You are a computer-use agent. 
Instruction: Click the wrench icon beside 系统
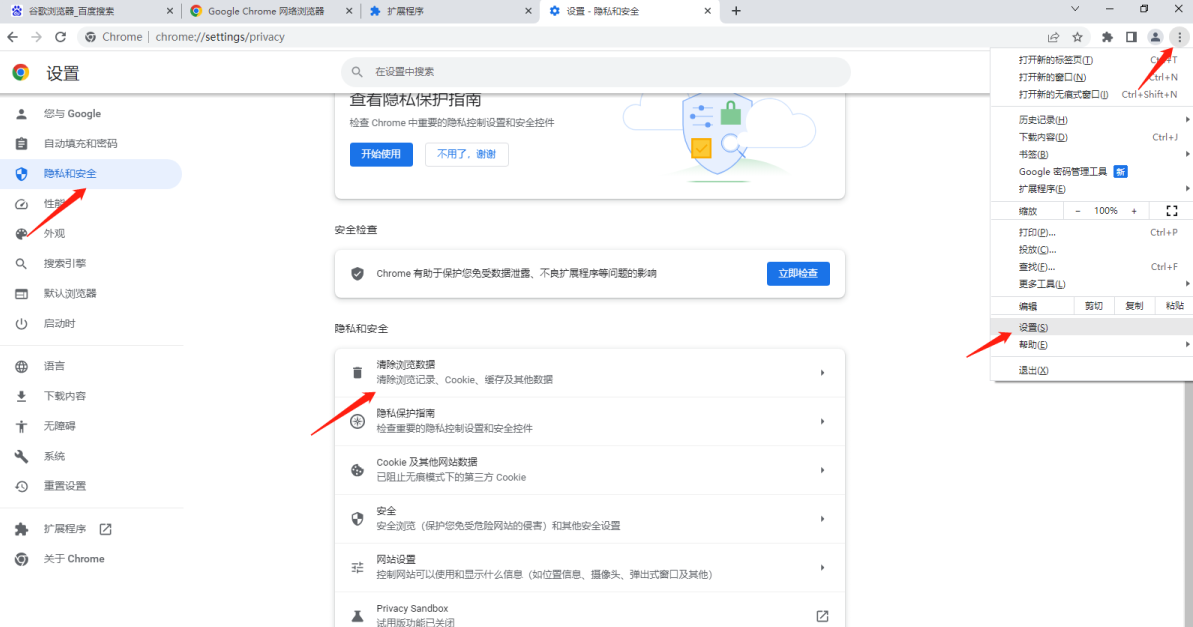[21, 456]
